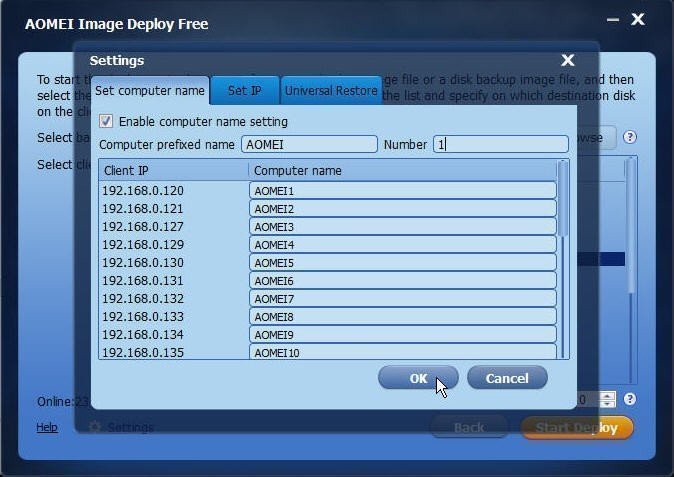The width and height of the screenshot is (674, 477).
Task: Edit the AOMEI2 computer name field
Action: tap(403, 208)
